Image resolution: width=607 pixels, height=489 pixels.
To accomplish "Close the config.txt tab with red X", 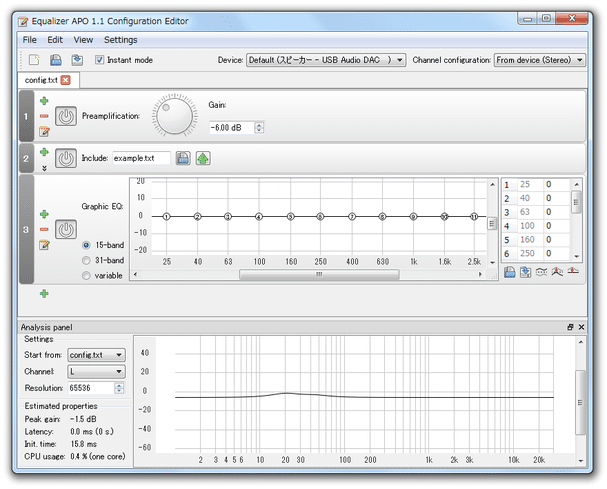I will tap(66, 80).
